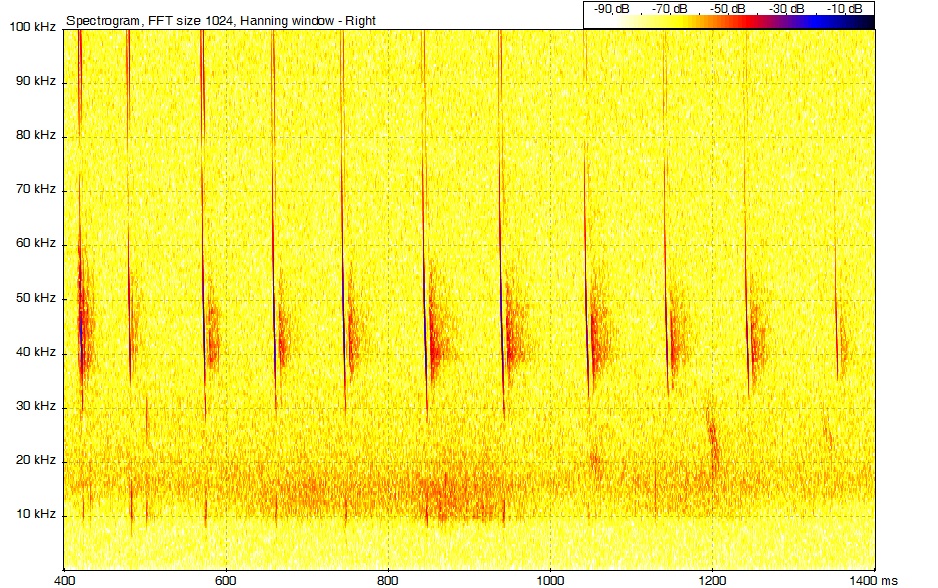Click the 40 kHz axis label

pos(36,352)
